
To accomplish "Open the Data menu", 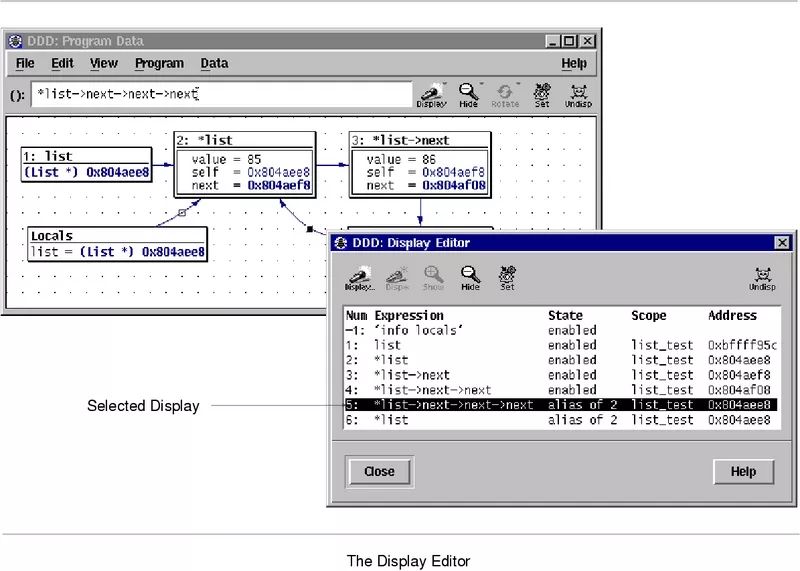I will (214, 63).
